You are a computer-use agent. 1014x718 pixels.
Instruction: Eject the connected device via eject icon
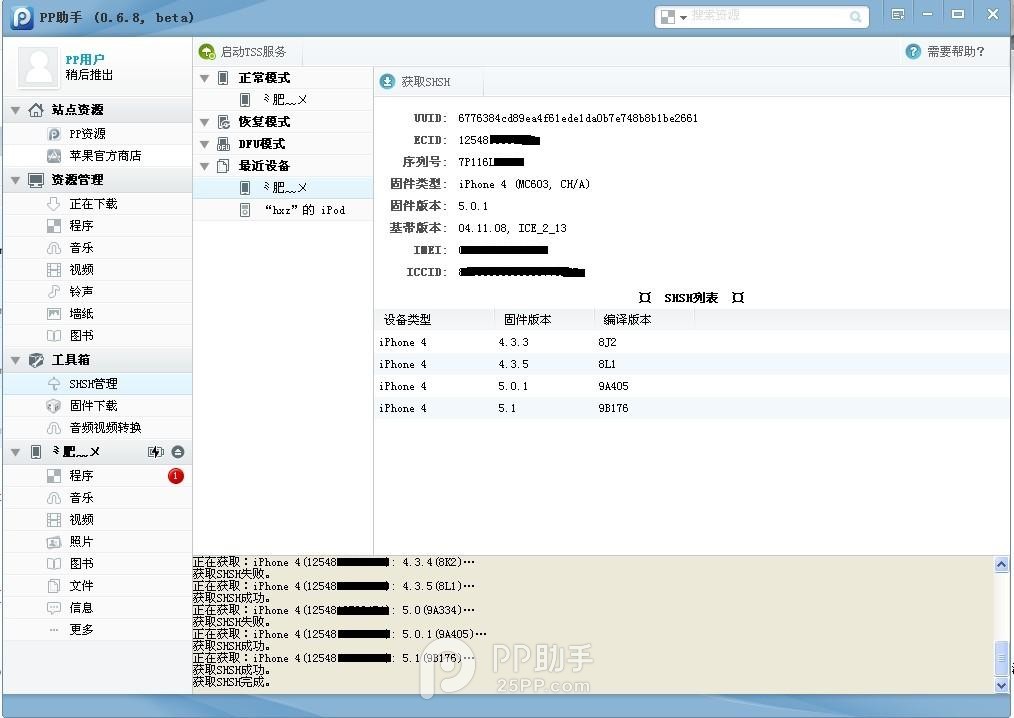point(177,452)
